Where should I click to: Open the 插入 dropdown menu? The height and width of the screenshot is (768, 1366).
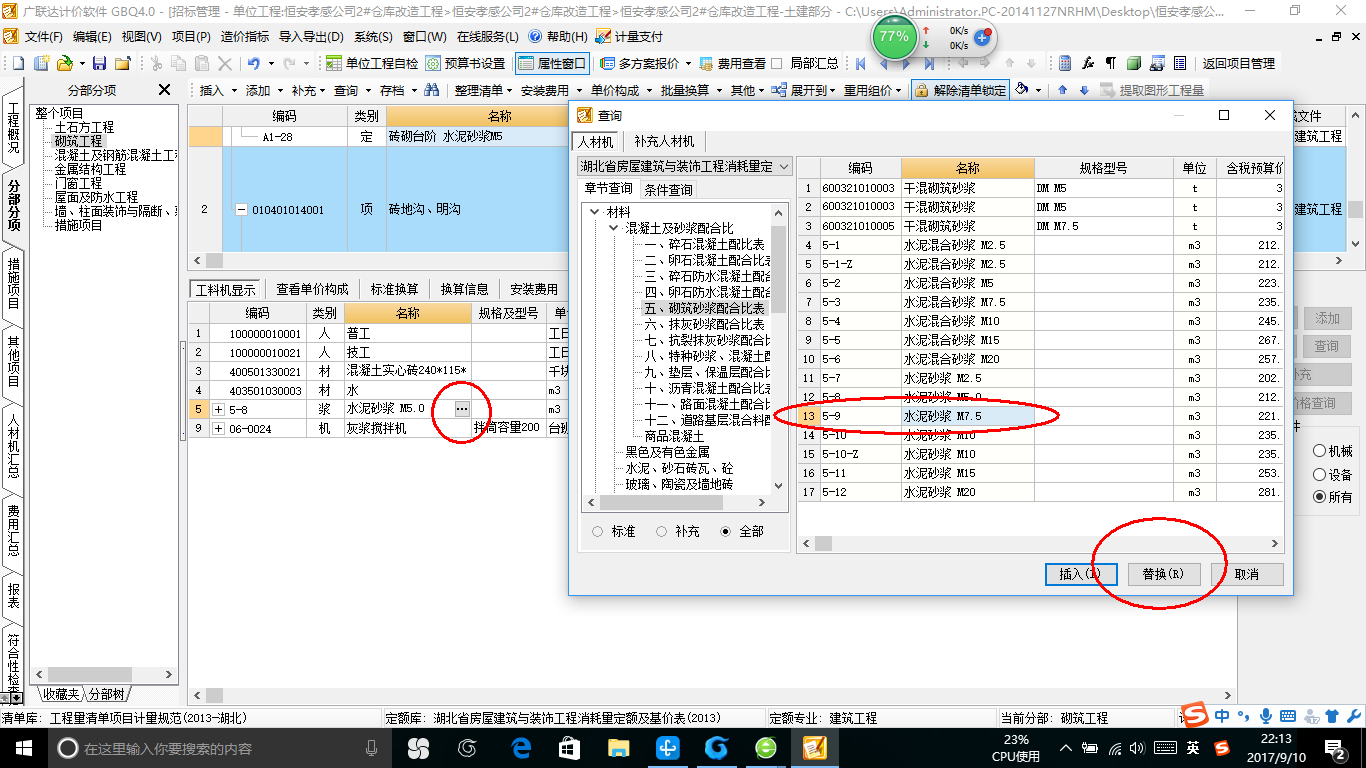218,90
